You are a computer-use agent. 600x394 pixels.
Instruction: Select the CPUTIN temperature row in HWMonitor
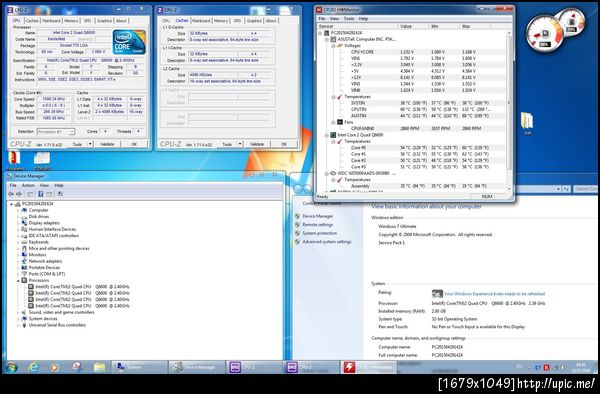(414, 109)
